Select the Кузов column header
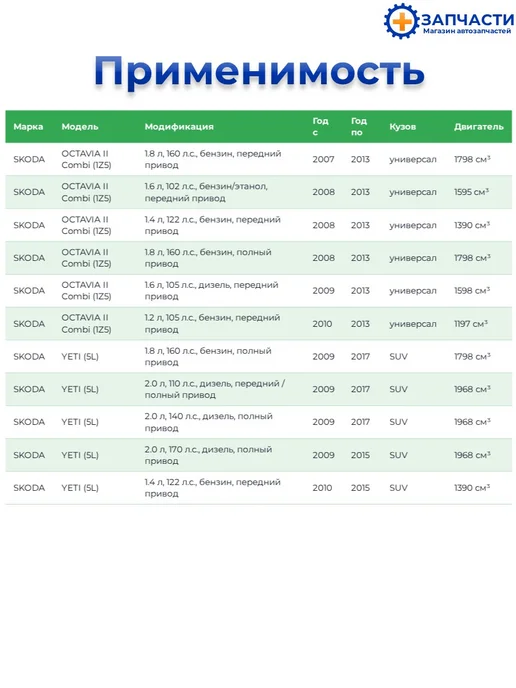The height and width of the screenshot is (688, 516). tap(402, 127)
